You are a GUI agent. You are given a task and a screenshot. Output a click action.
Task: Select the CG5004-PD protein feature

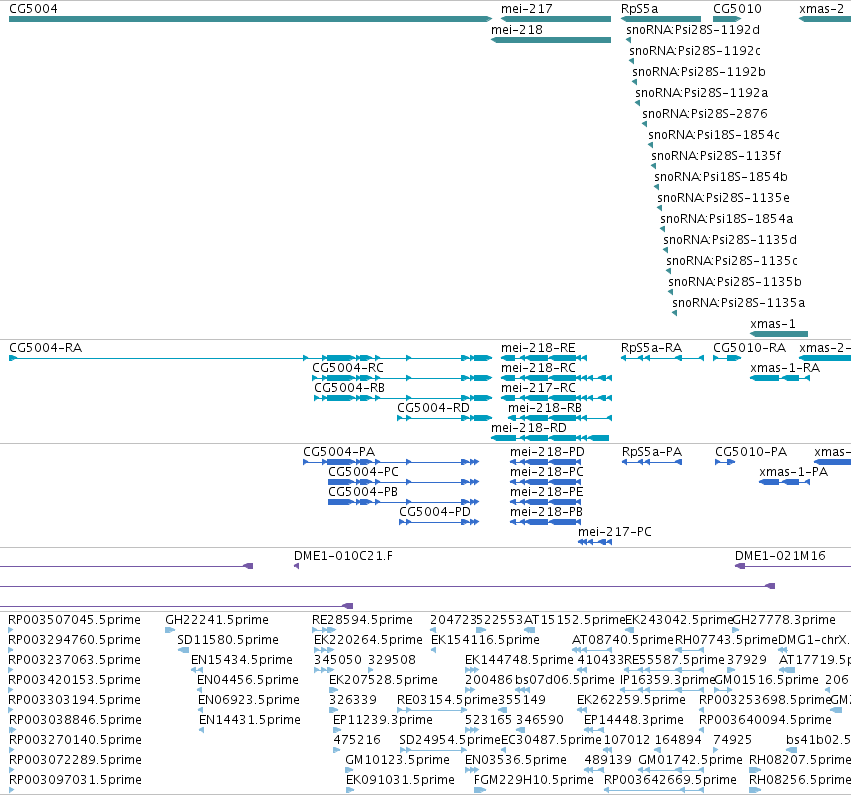tap(439, 522)
